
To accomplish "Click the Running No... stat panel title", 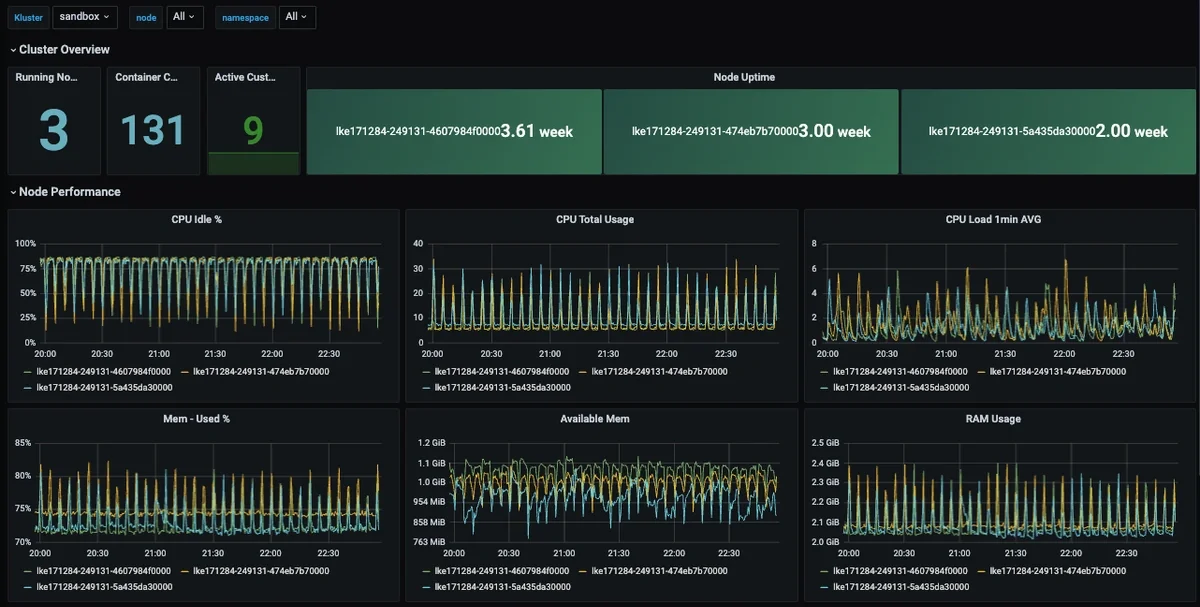I will 47,77.
